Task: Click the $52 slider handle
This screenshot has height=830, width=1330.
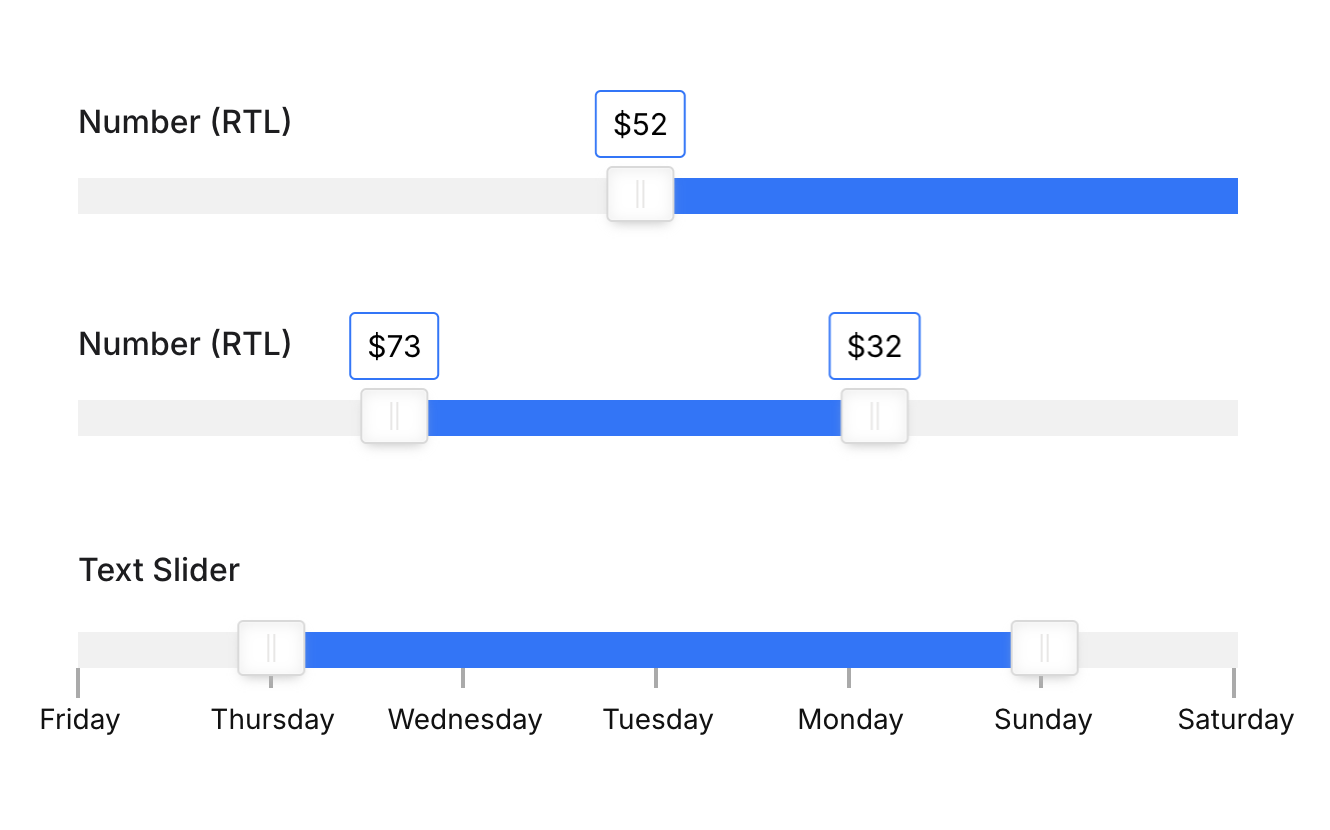Action: coord(640,194)
